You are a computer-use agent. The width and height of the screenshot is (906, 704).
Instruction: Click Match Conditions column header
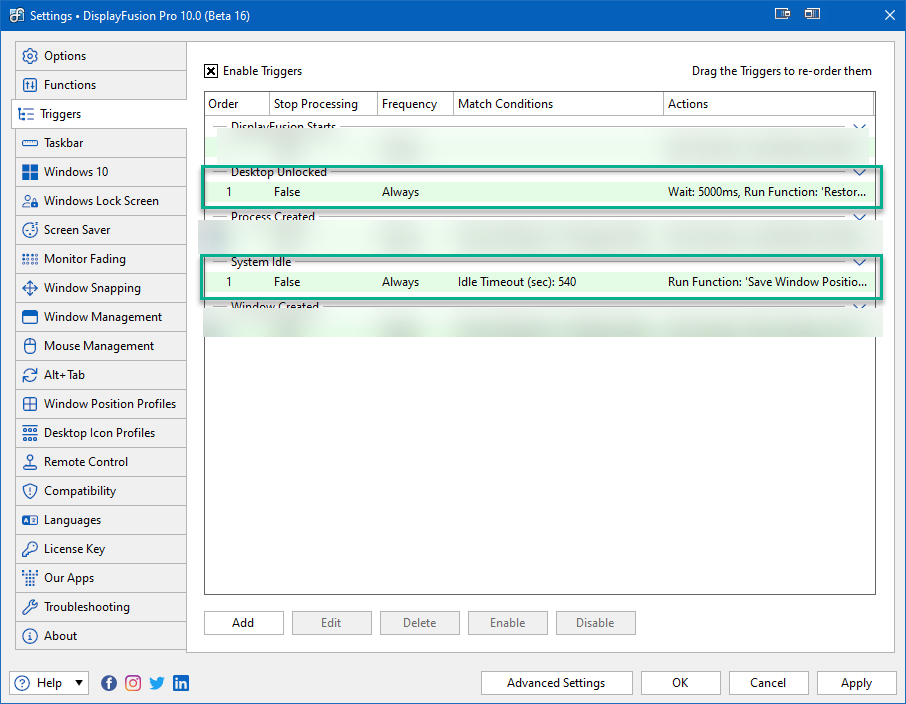[x=558, y=104]
